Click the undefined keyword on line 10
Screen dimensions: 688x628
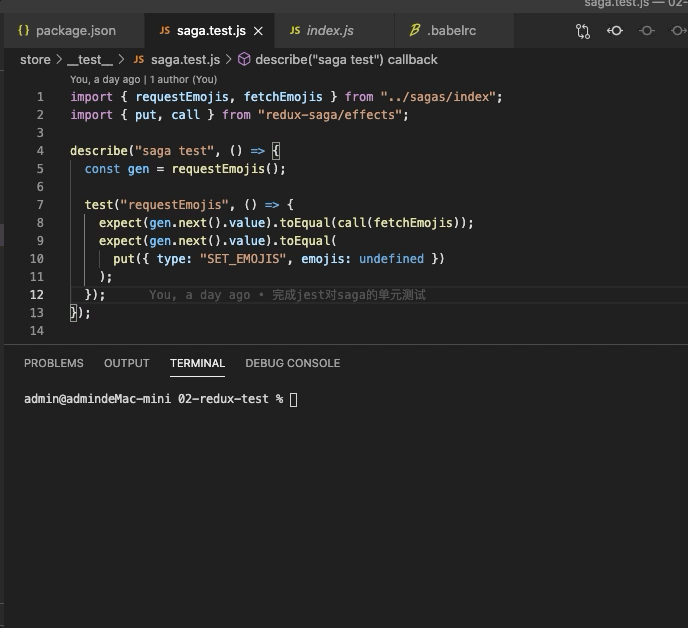point(391,259)
